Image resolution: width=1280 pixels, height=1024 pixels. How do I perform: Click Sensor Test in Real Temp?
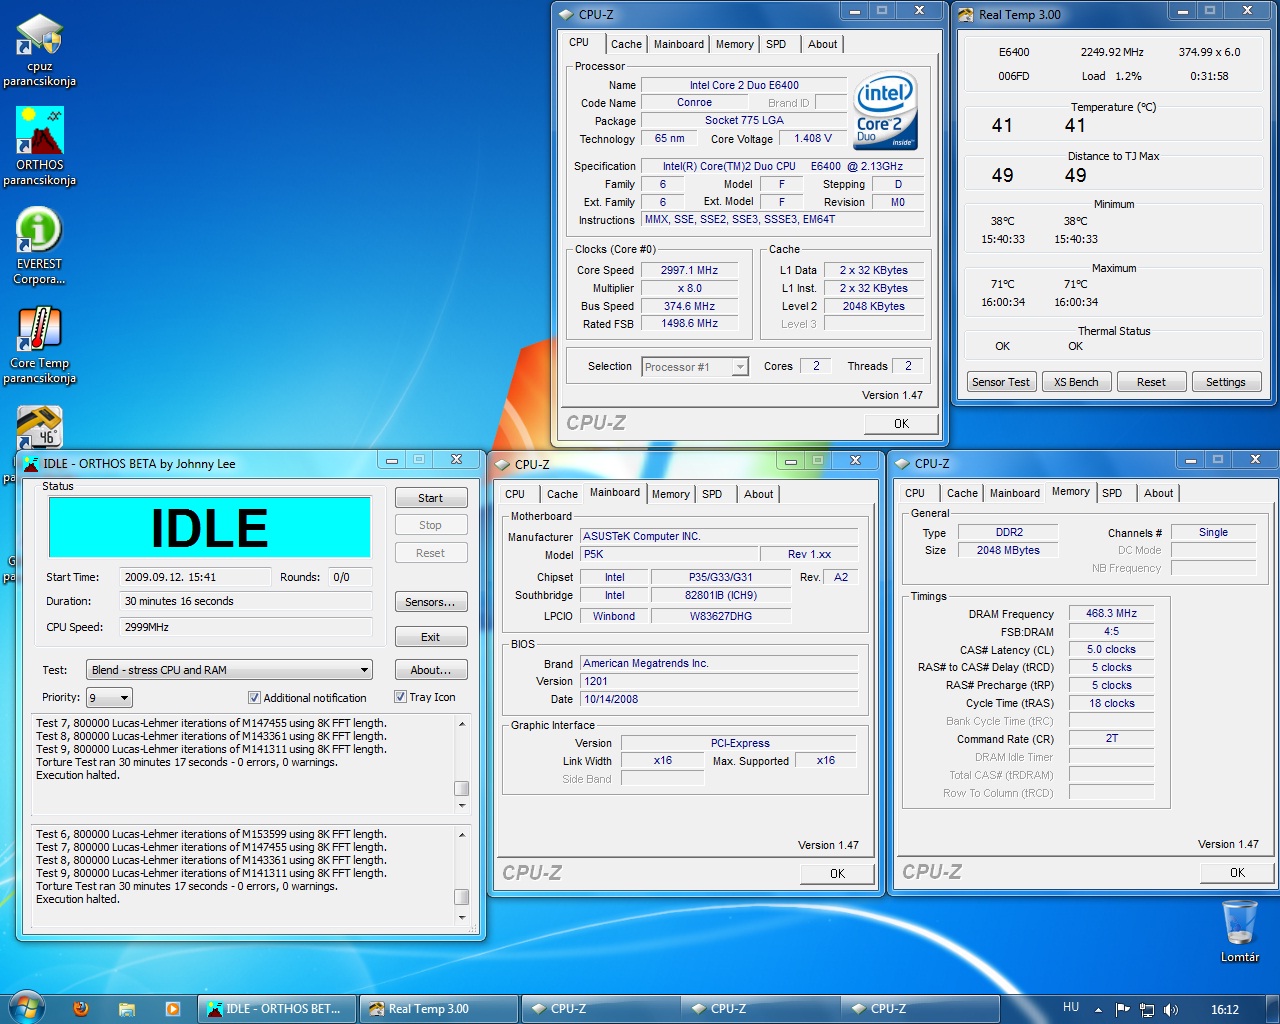(1001, 382)
